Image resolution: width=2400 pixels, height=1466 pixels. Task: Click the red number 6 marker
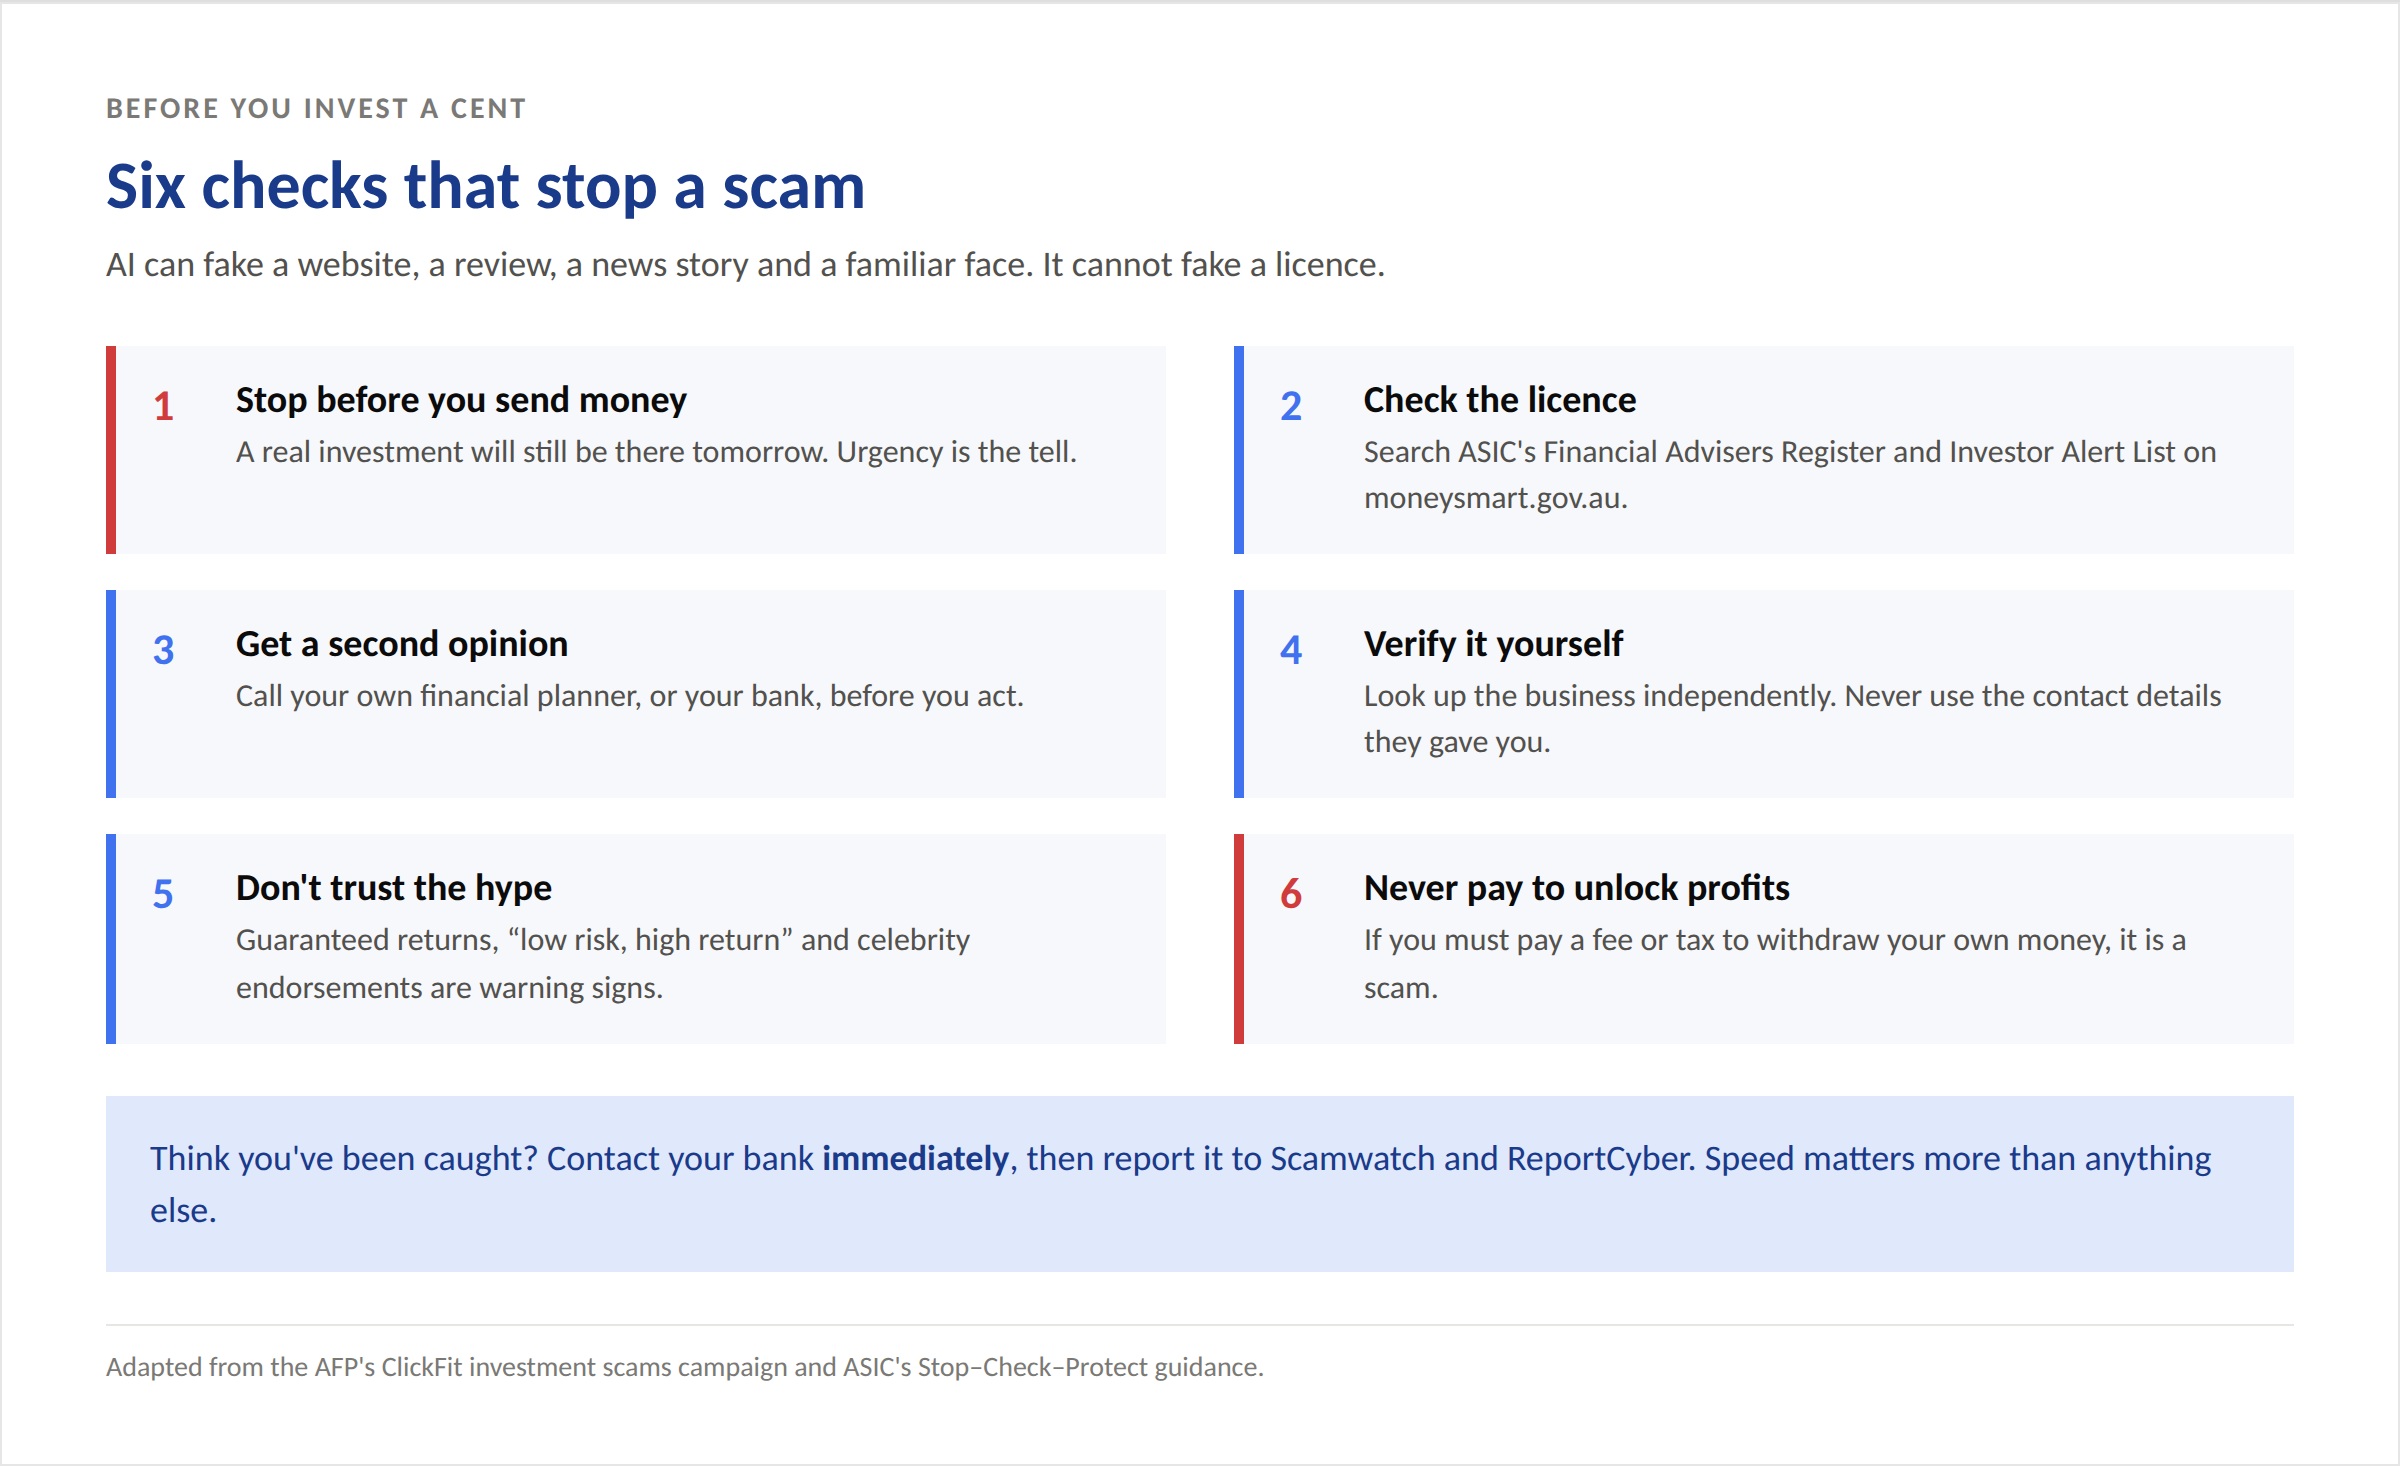point(1291,894)
